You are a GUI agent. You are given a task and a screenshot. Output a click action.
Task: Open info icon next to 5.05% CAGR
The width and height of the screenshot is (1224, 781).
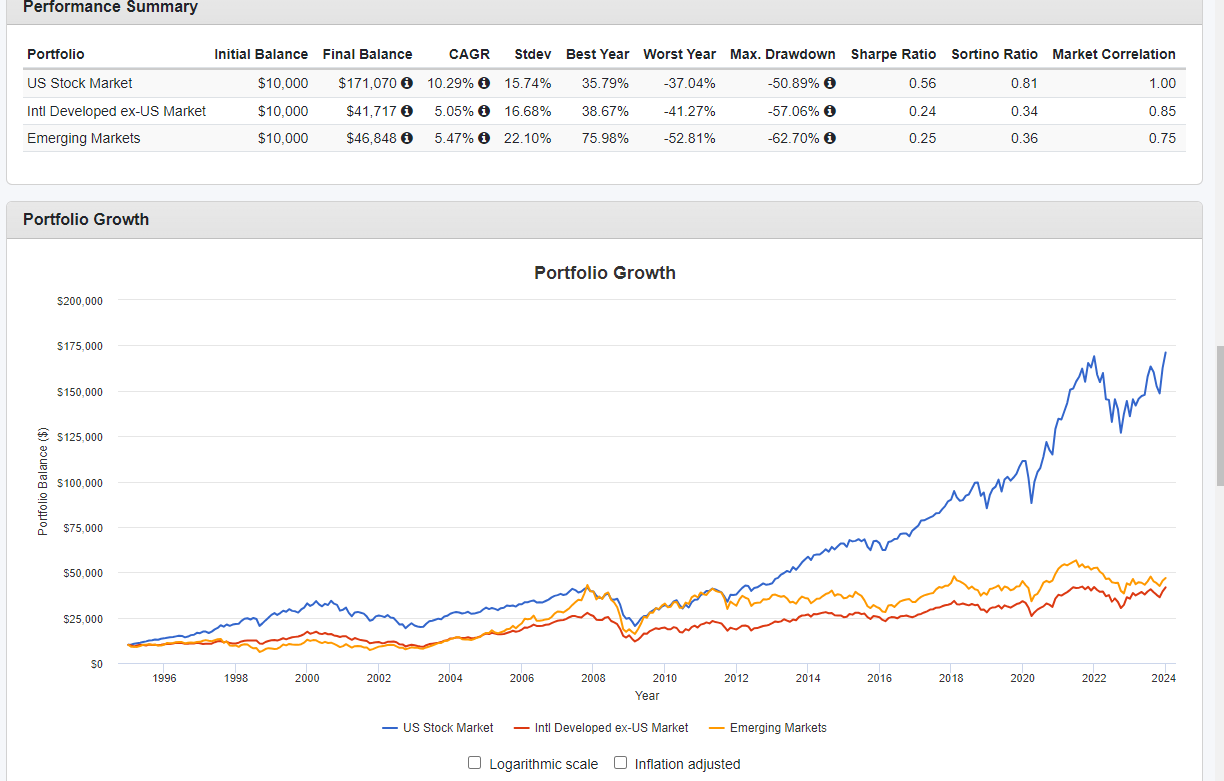coord(484,111)
